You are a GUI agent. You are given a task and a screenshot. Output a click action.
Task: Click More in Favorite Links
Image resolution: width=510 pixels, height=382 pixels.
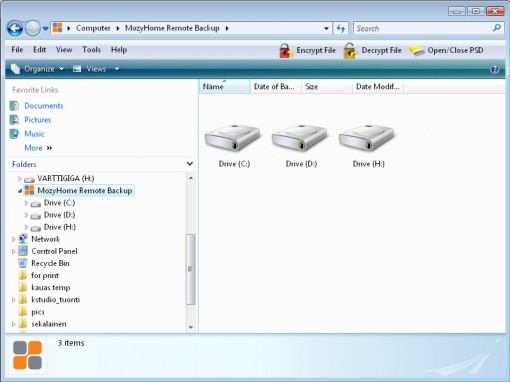pyautogui.click(x=33, y=148)
